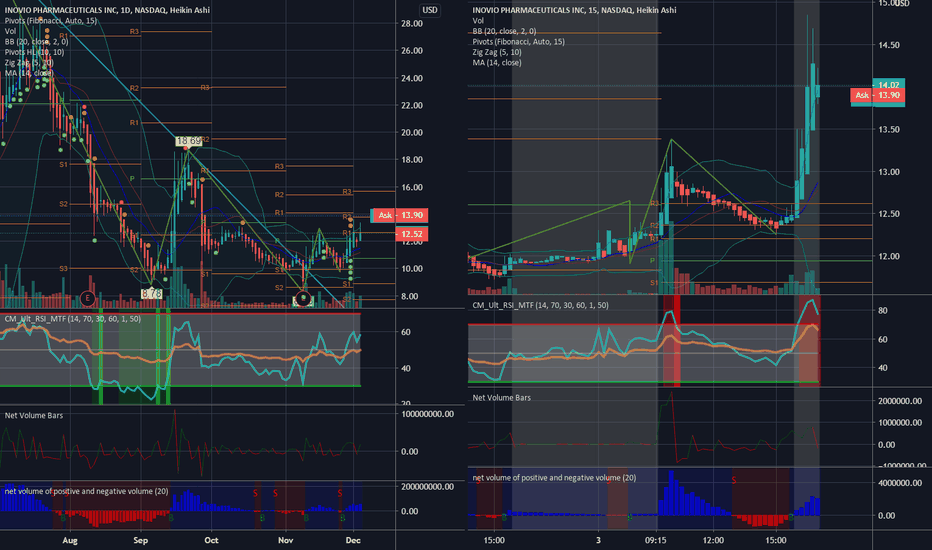Select the 'net volume of positive and negative volume (20)' legend on the 15-minute chart
Viewport: 932px width, 550px height.
(x=554, y=477)
